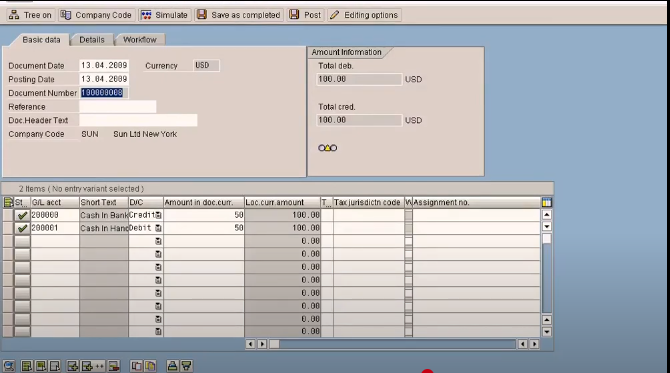Click the insert single row icon
The width and height of the screenshot is (670, 373).
[x=73, y=366]
